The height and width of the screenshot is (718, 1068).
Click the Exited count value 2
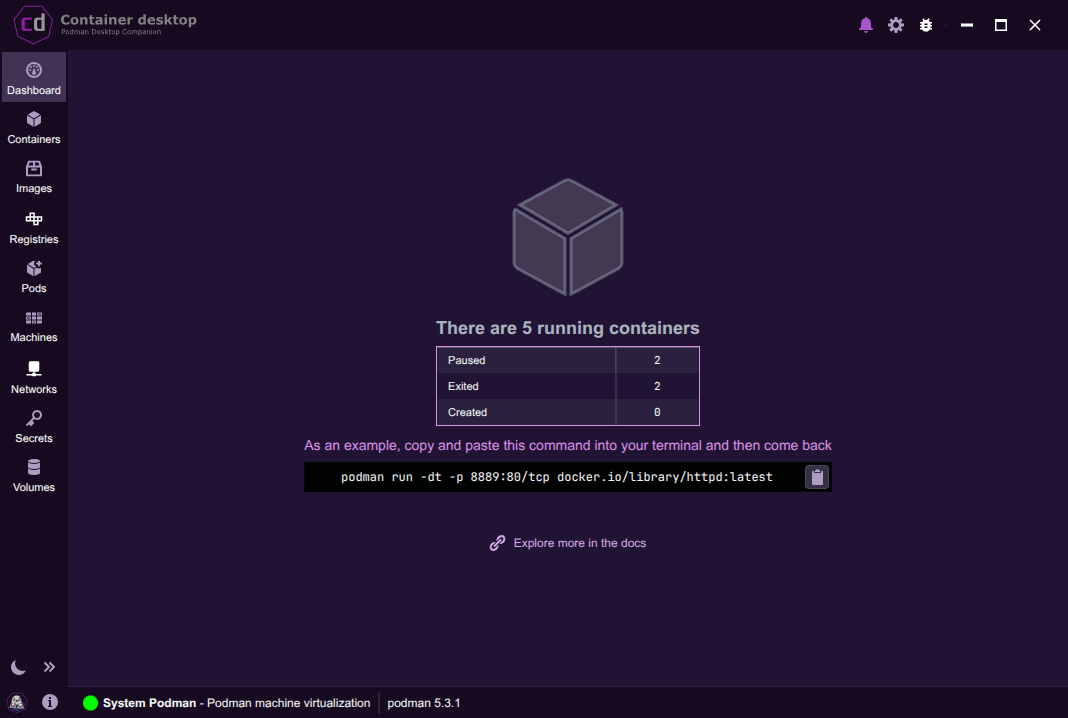tap(657, 386)
